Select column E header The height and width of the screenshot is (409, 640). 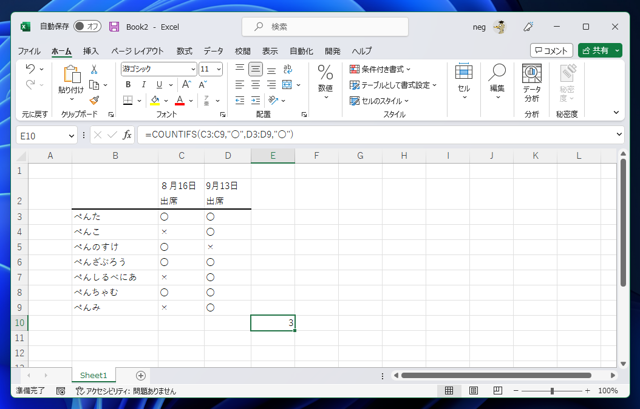273,156
